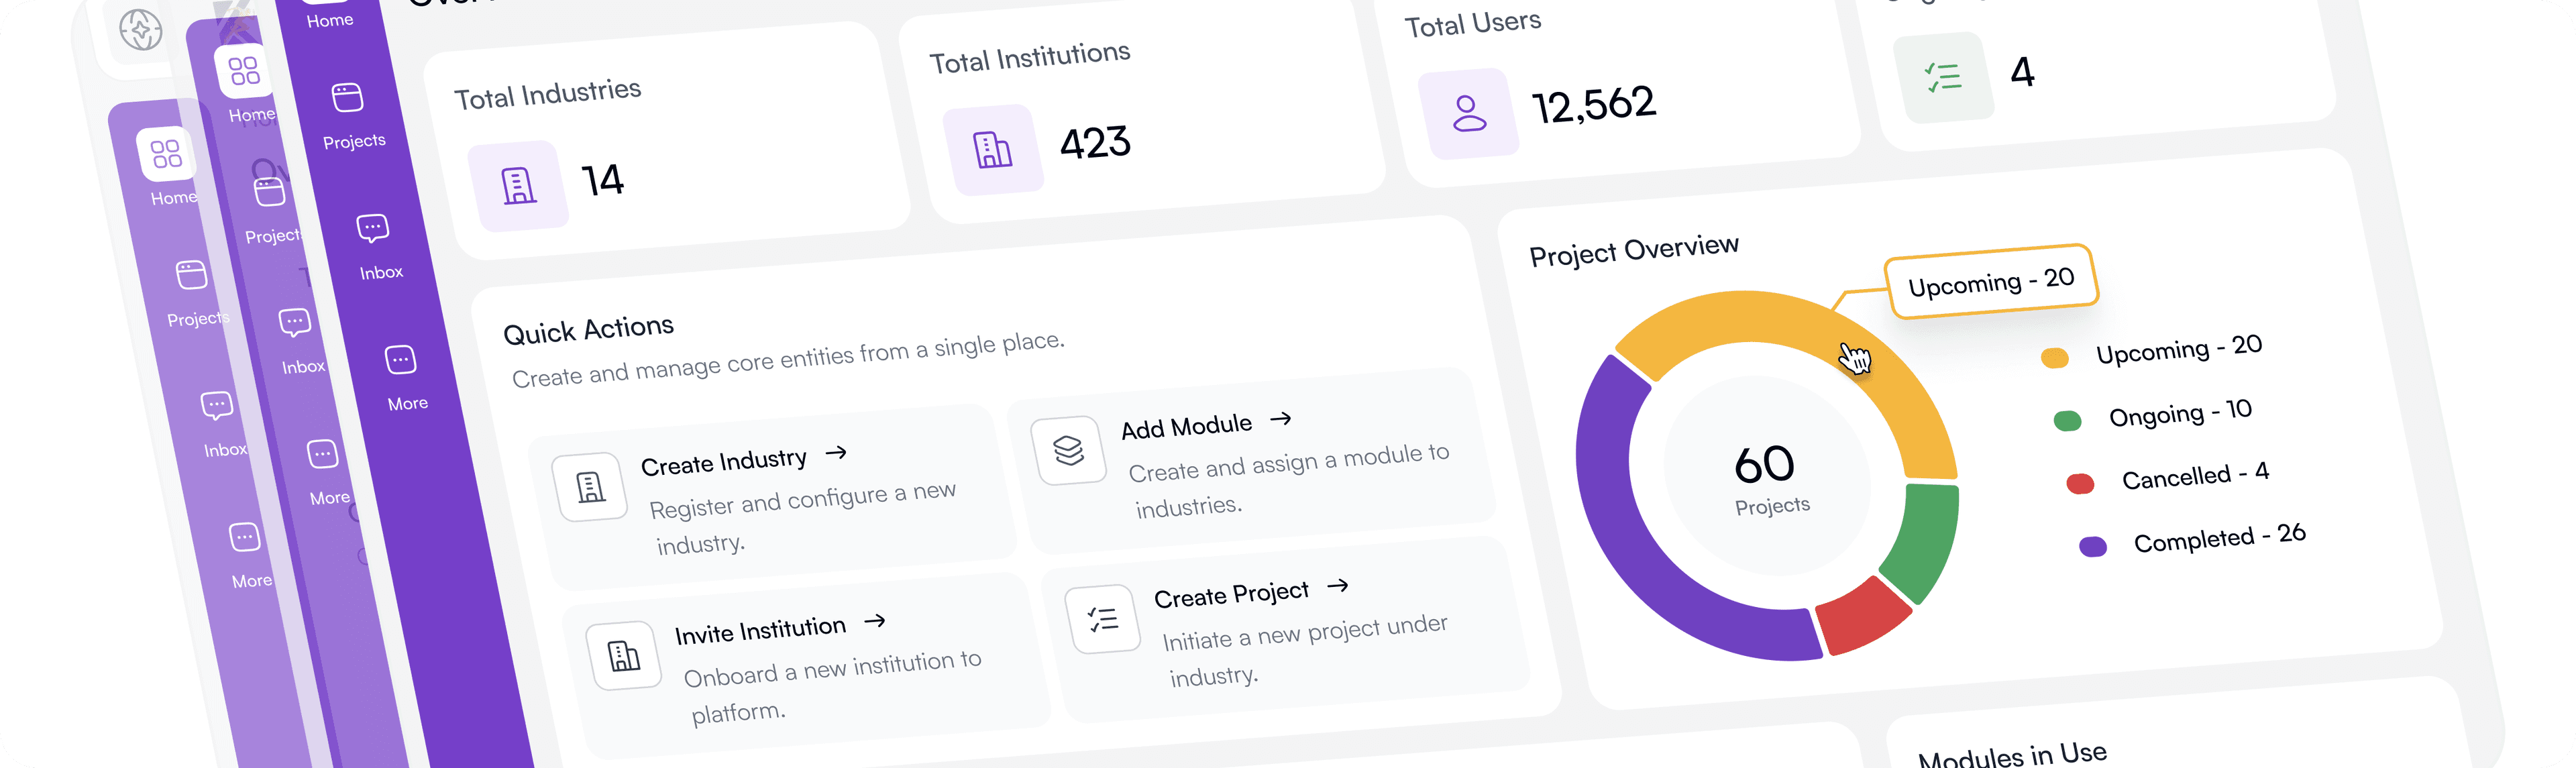Click the green Ongoing legend dot
The height and width of the screenshot is (768, 2576).
(x=2067, y=420)
